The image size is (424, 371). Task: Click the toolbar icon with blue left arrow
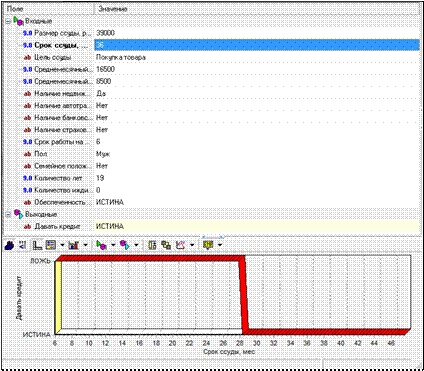pyautogui.click(x=22, y=245)
